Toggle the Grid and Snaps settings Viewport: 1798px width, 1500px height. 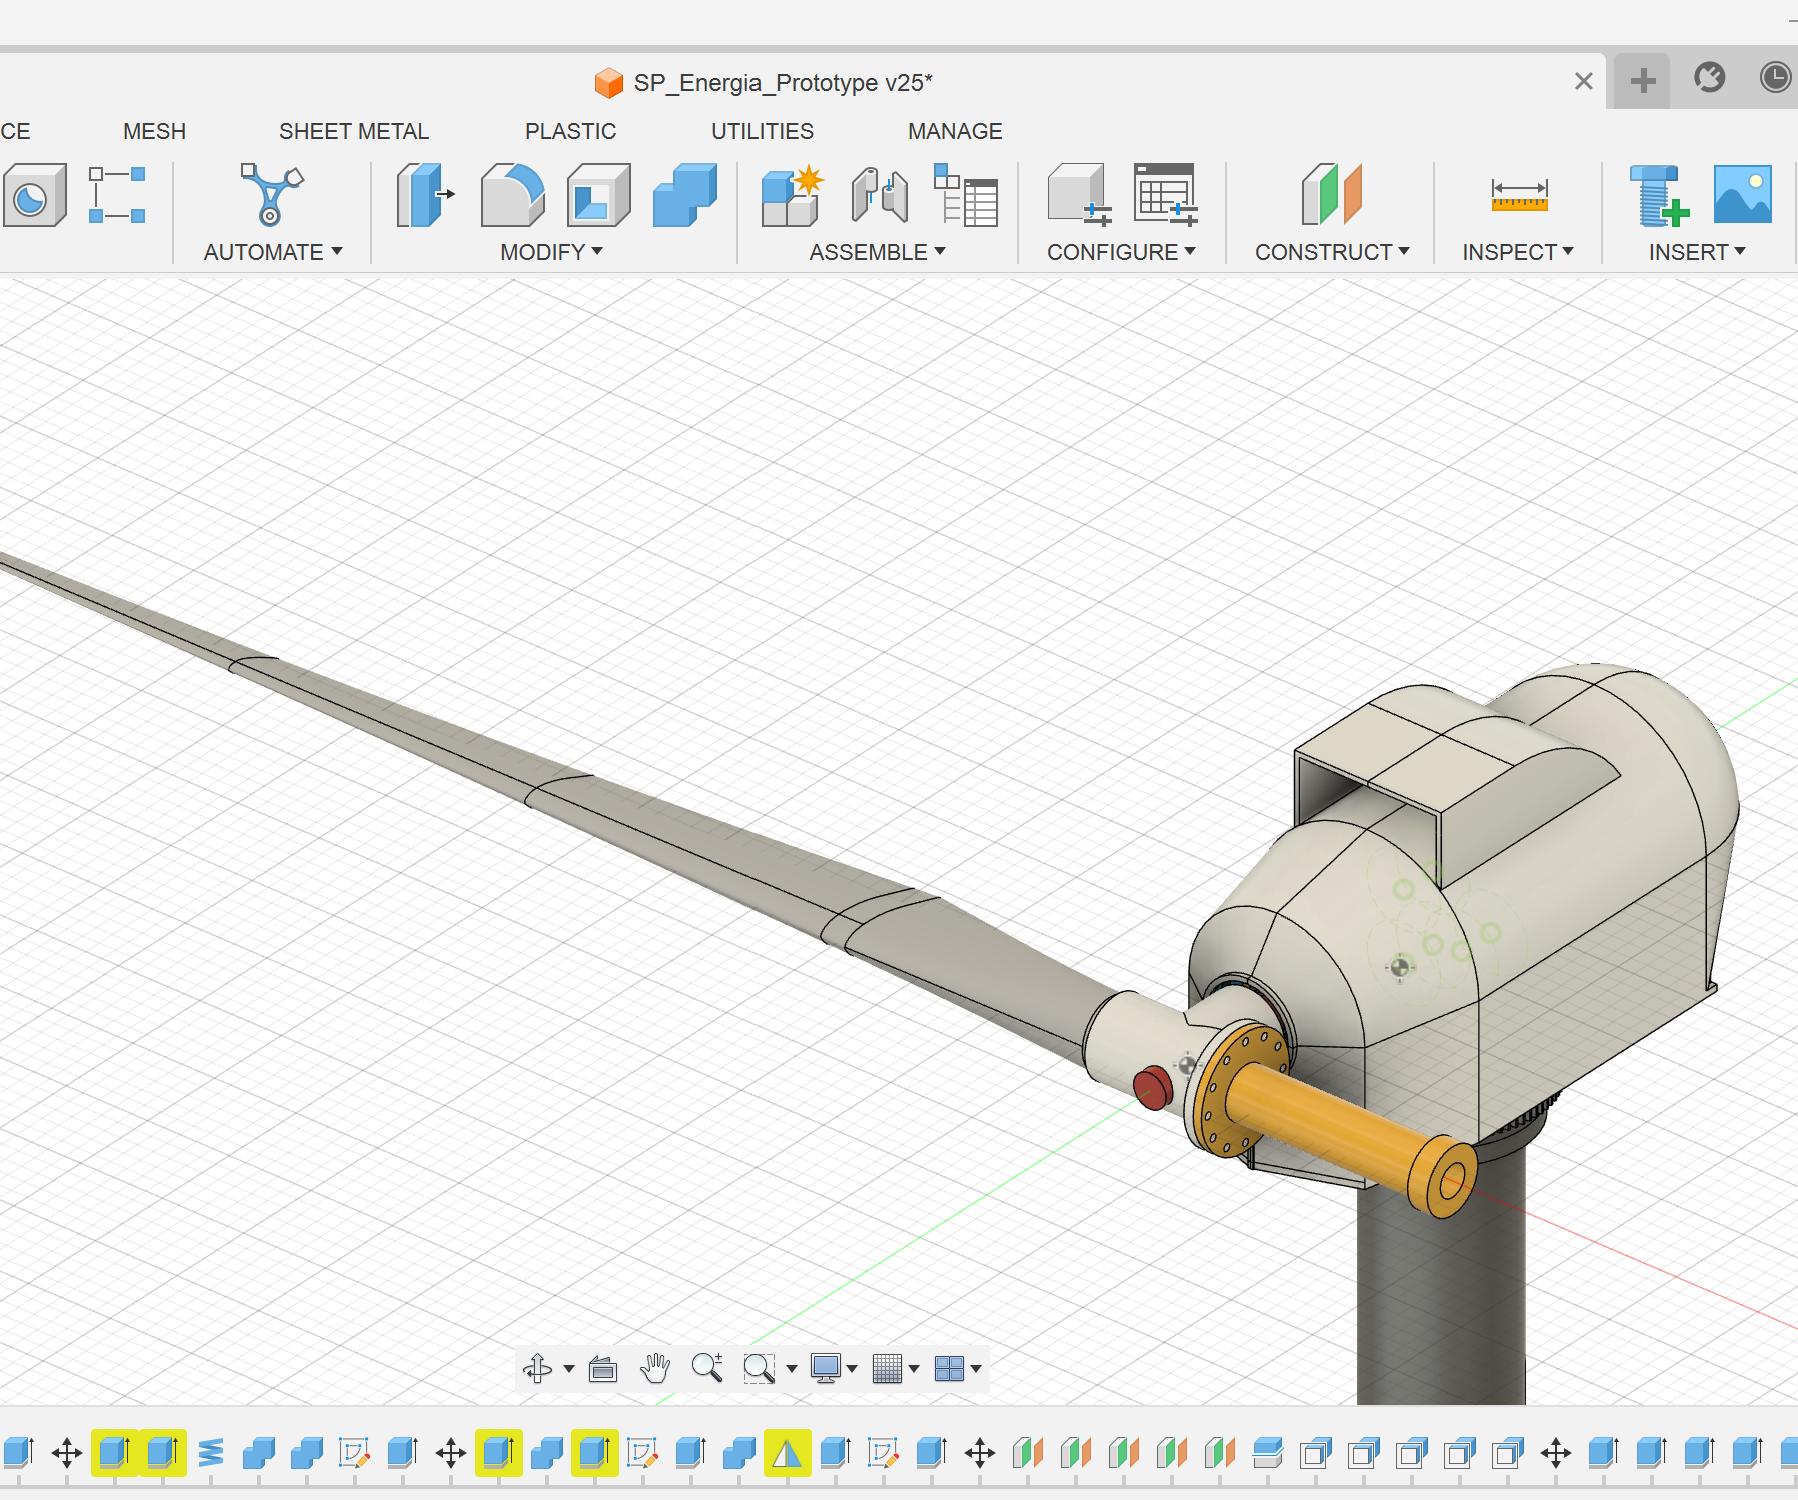889,1369
